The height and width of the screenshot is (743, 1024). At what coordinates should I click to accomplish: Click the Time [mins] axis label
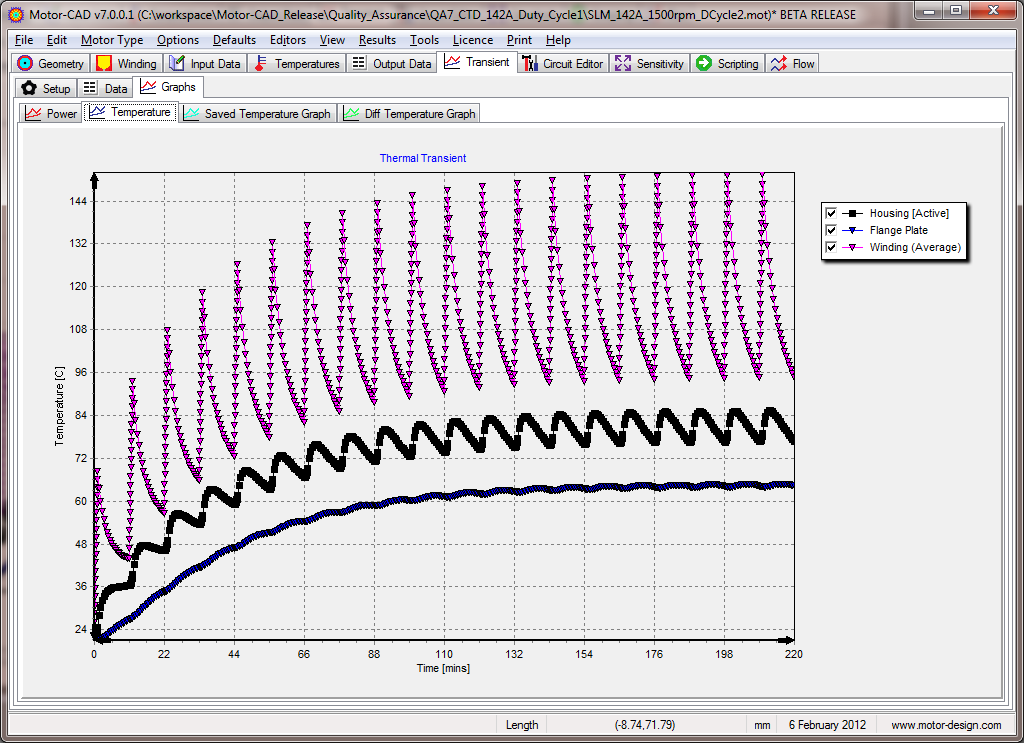click(x=443, y=668)
